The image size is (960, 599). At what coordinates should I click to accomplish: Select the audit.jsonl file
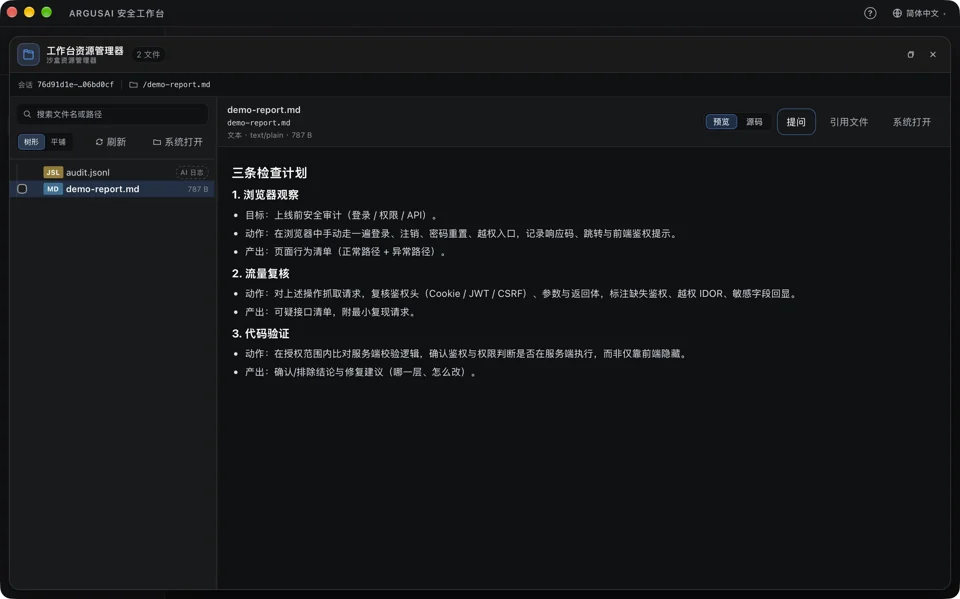pyautogui.click(x=113, y=173)
